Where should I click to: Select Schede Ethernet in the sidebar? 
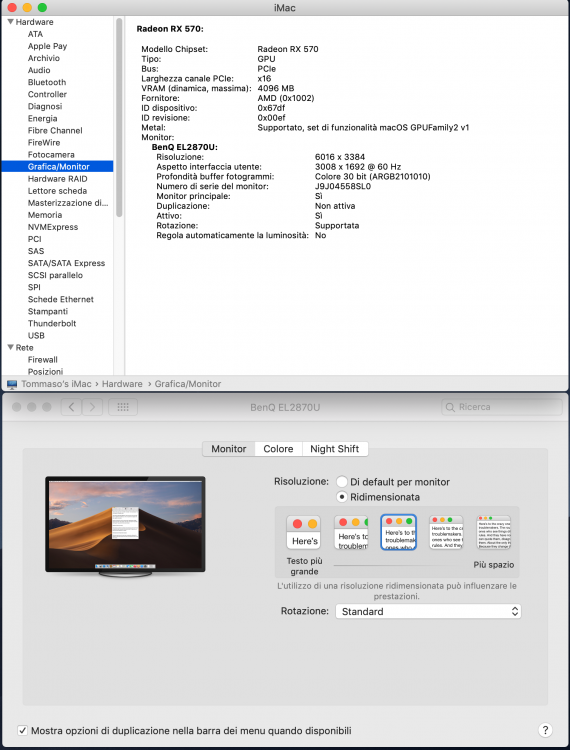61,299
